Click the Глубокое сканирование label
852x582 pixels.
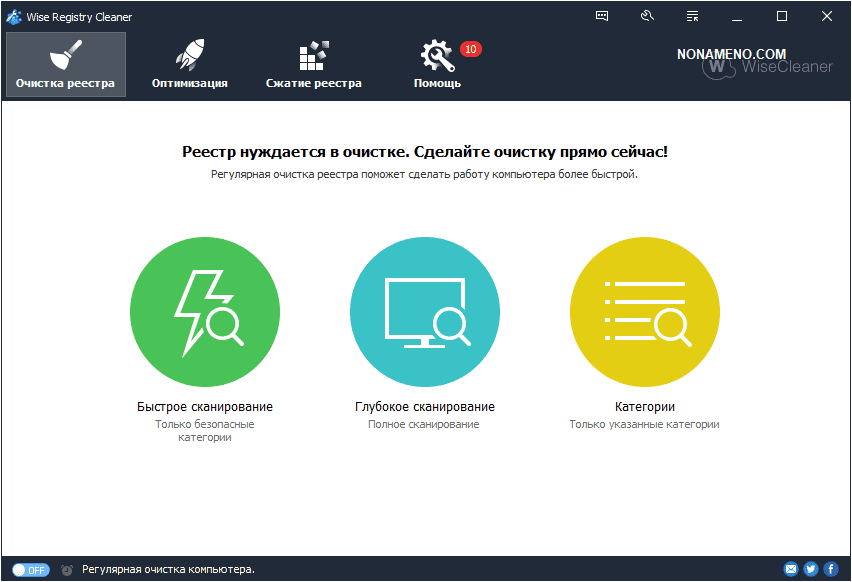425,407
